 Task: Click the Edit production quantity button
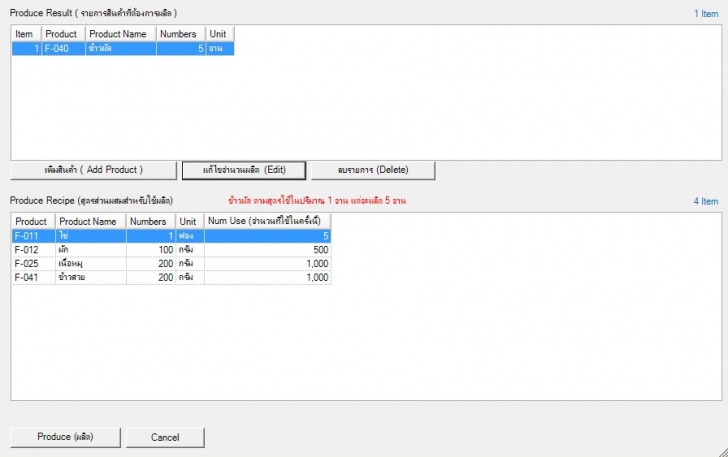[244, 170]
